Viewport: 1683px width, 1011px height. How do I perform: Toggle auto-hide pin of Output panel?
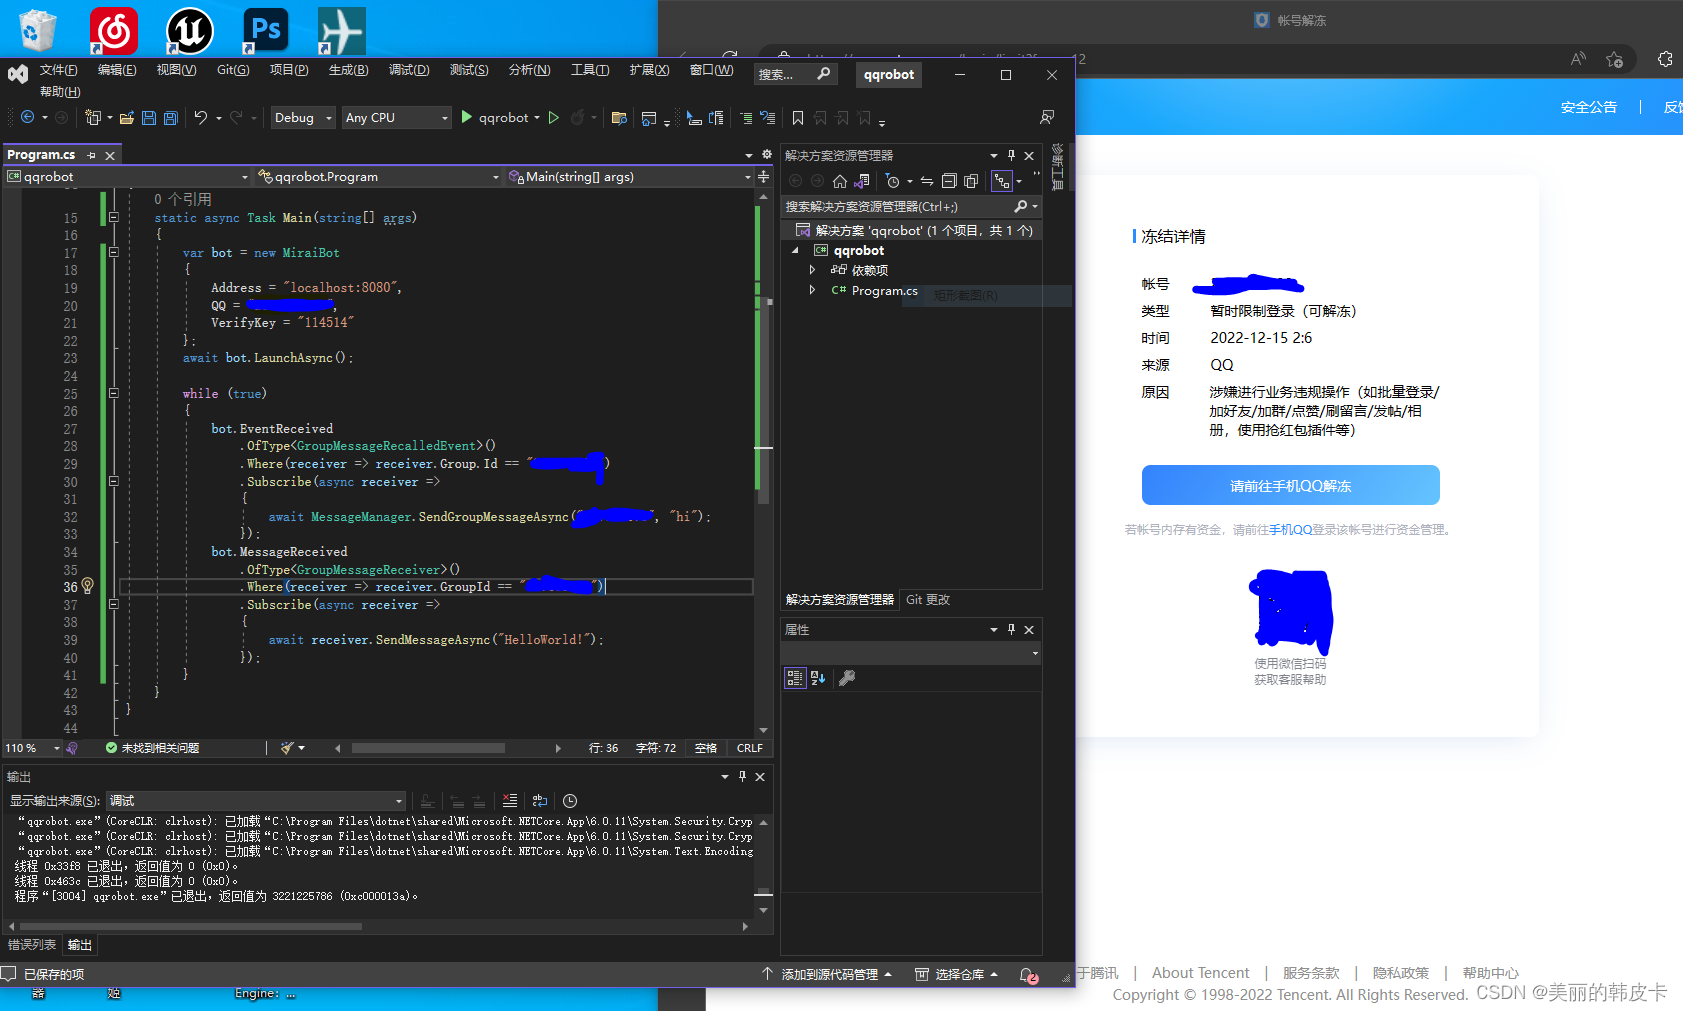[x=742, y=776]
